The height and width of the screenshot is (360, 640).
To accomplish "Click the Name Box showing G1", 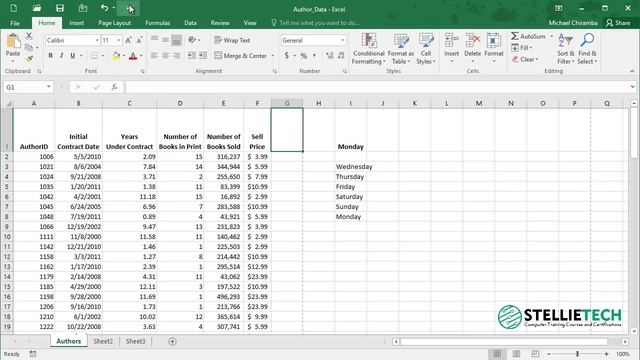I will (x=28, y=87).
